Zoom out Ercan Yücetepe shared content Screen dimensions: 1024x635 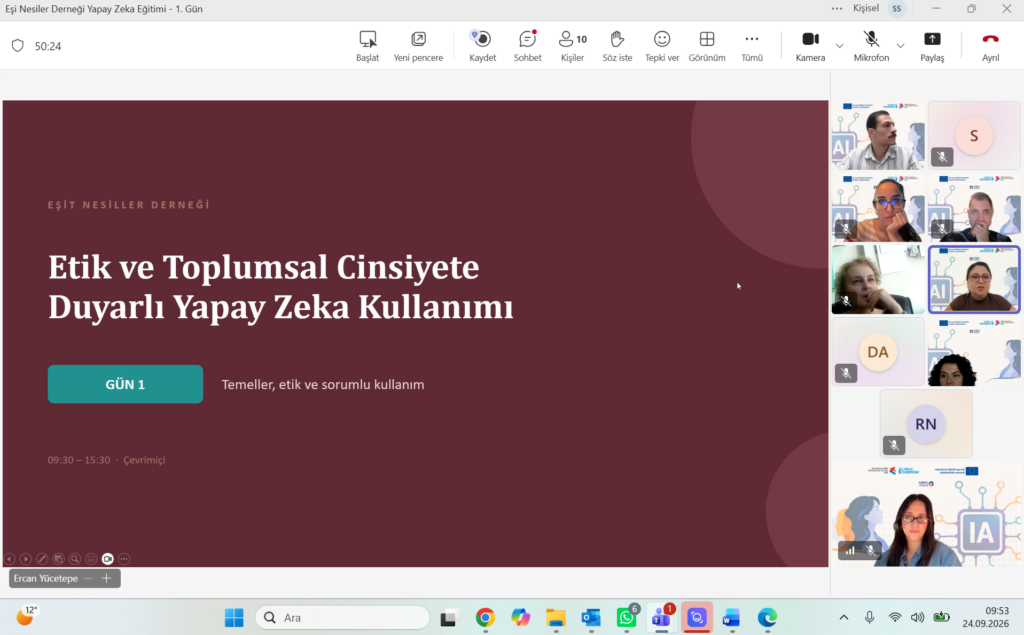(x=88, y=578)
